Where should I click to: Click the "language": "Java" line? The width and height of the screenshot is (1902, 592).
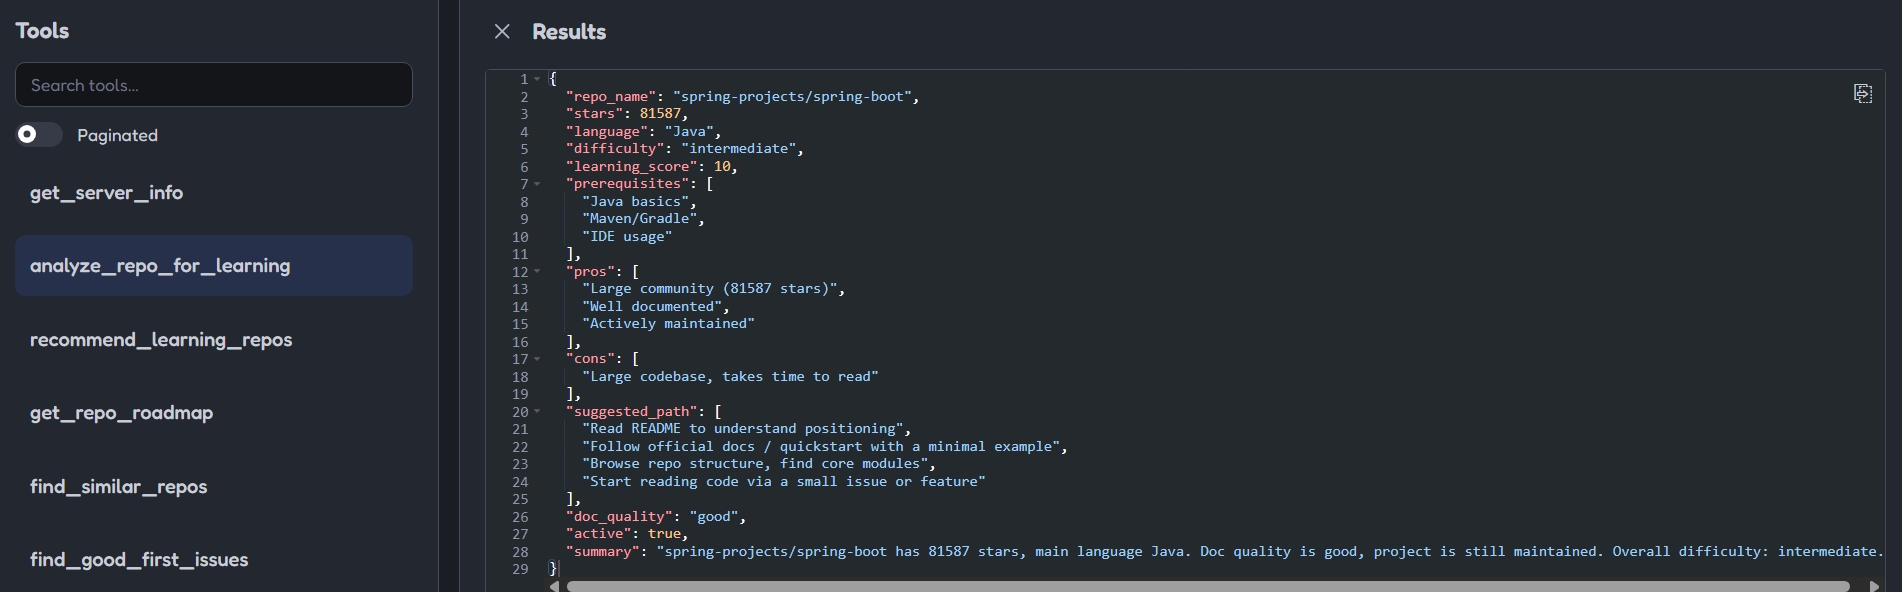click(643, 132)
